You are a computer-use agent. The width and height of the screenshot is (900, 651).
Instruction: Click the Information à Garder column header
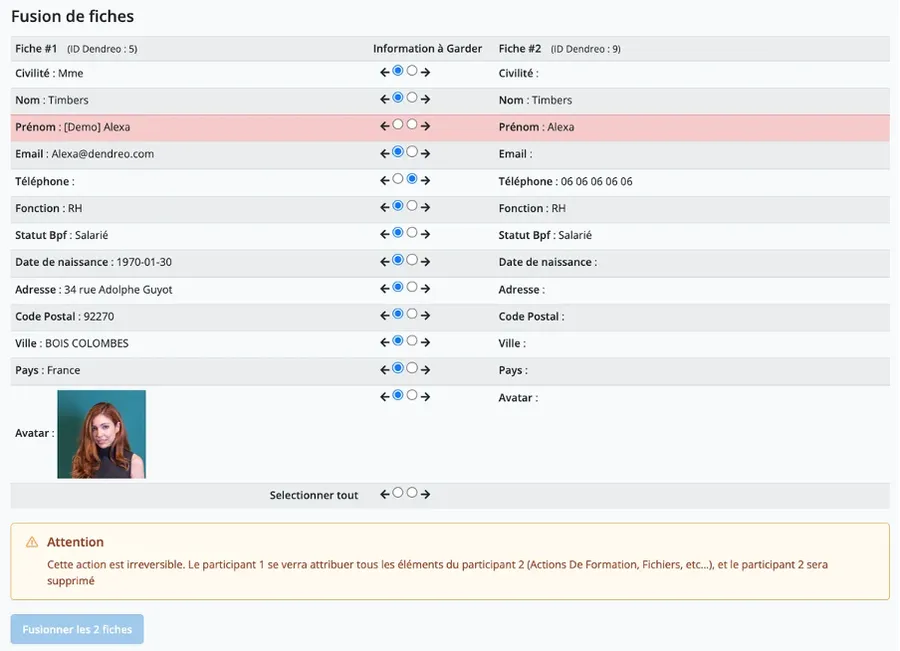pyautogui.click(x=428, y=49)
